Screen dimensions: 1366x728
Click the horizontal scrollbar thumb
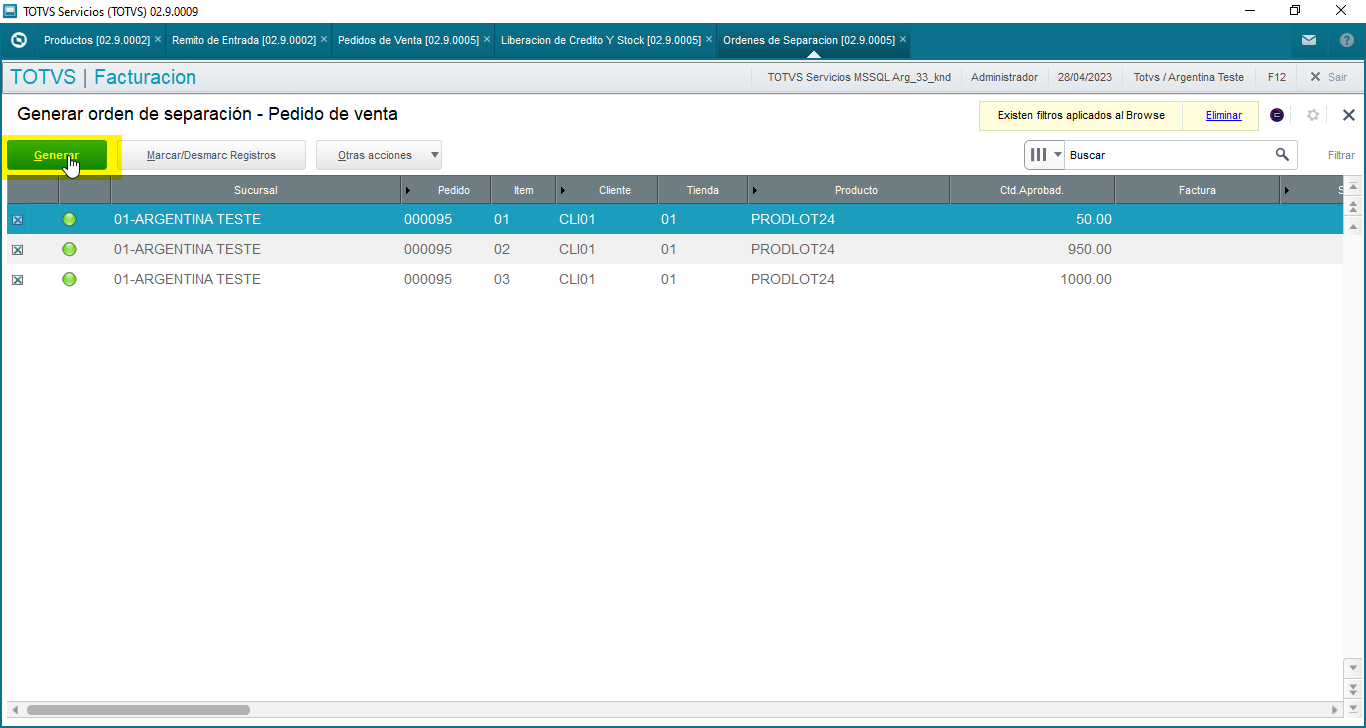point(138,710)
